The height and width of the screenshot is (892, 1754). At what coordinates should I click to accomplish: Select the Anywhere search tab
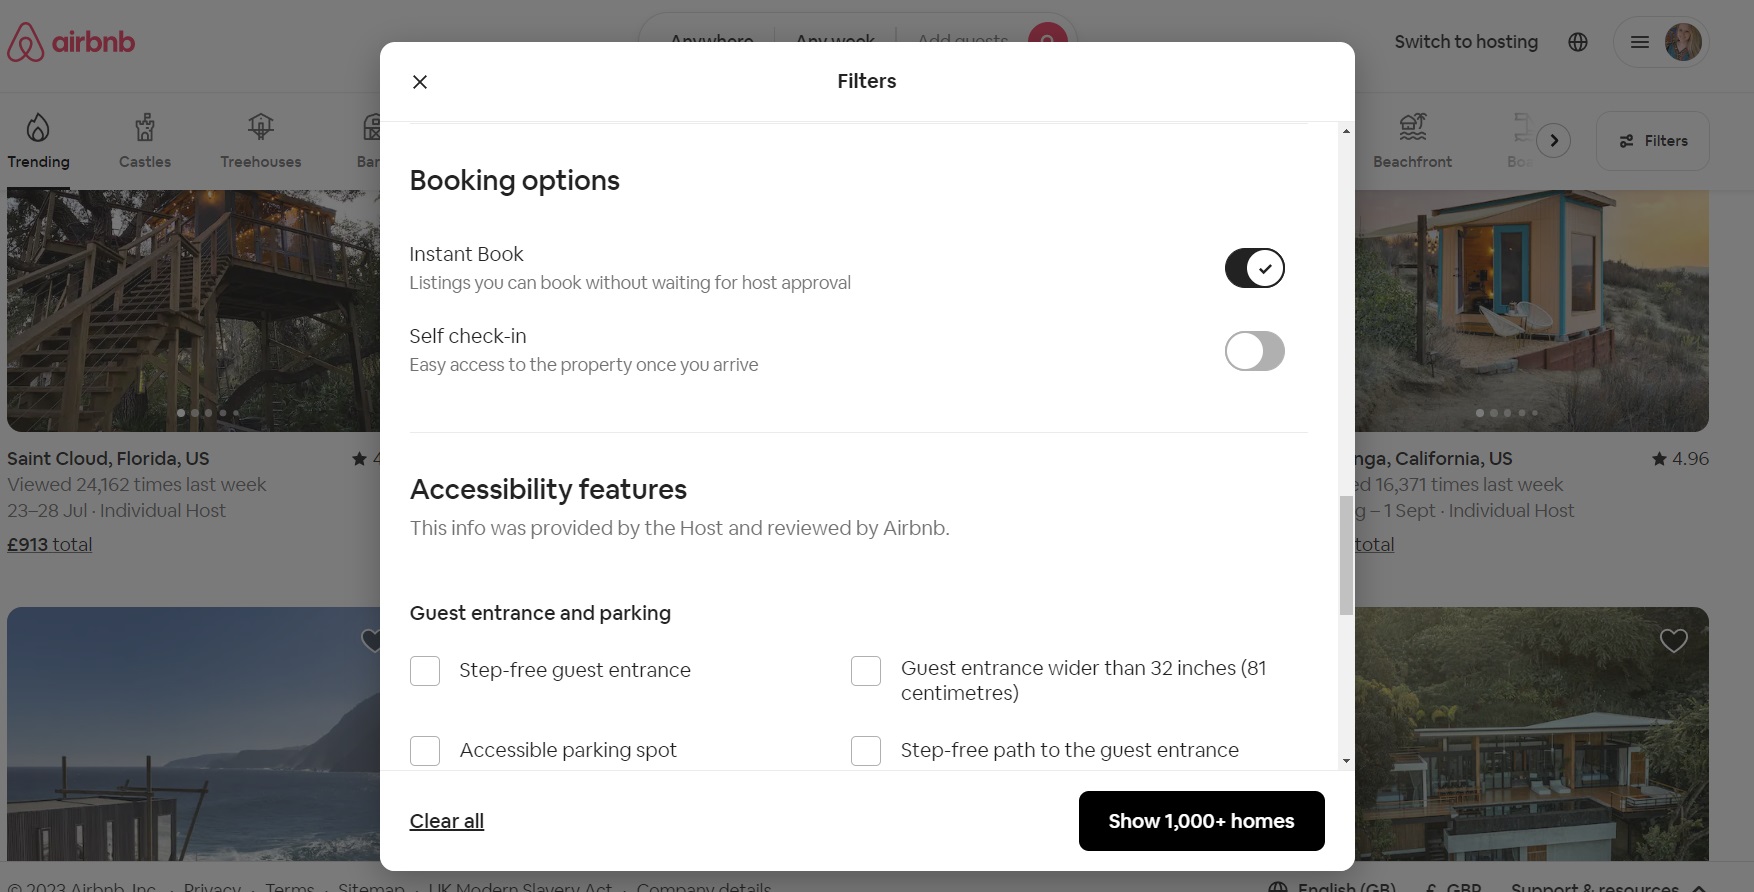point(711,41)
